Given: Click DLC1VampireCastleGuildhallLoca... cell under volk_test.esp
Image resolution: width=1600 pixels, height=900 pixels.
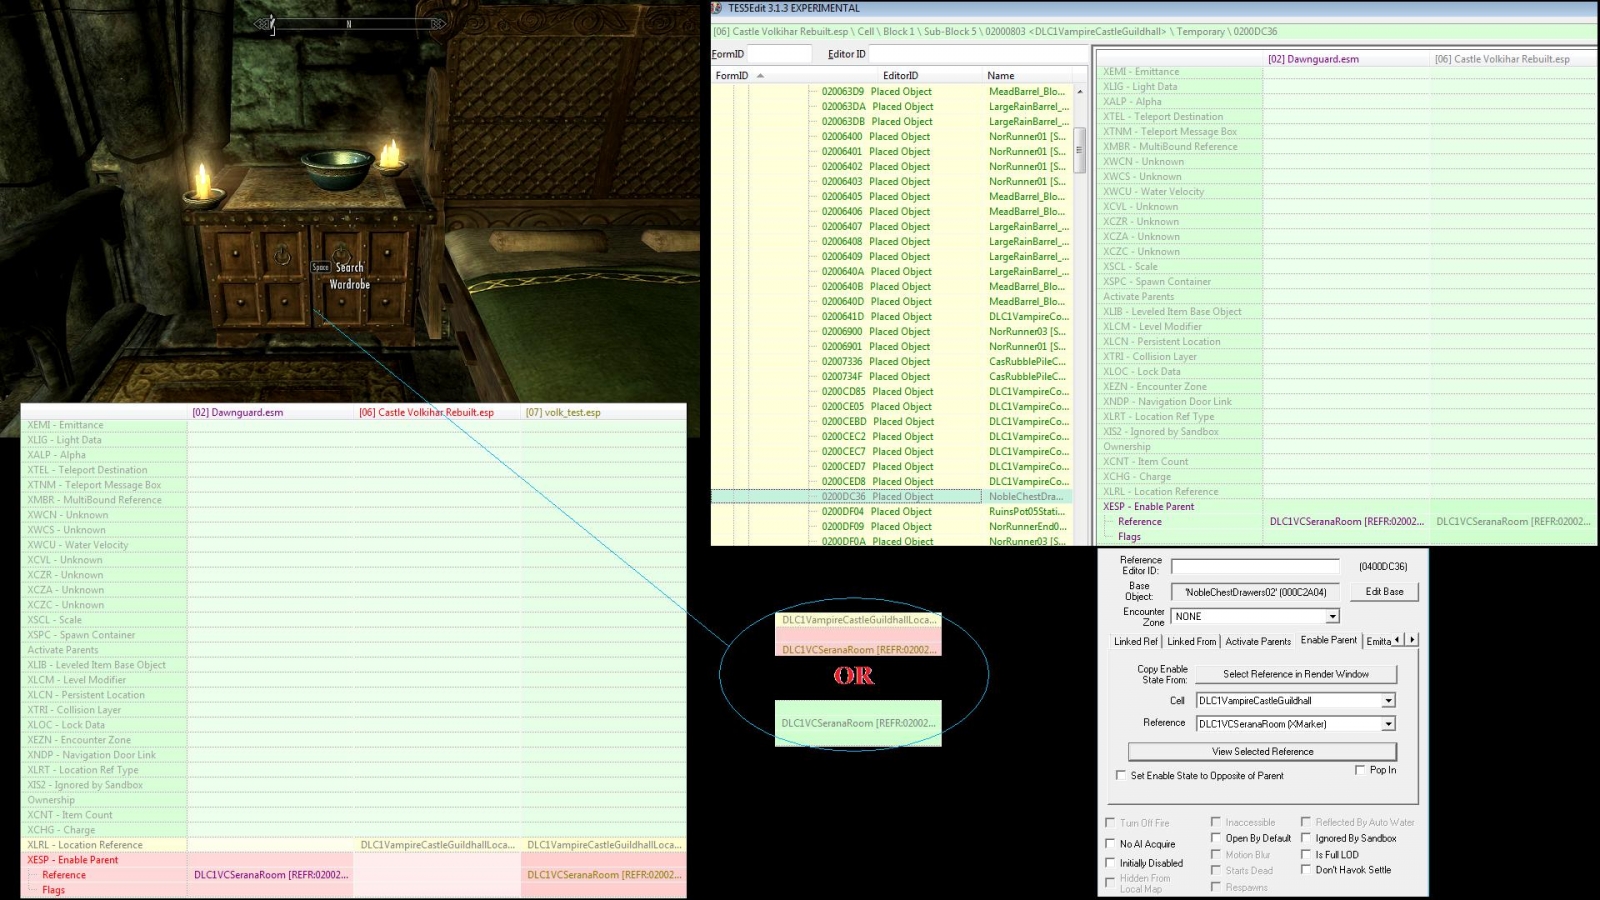Looking at the screenshot, I should (x=604, y=845).
